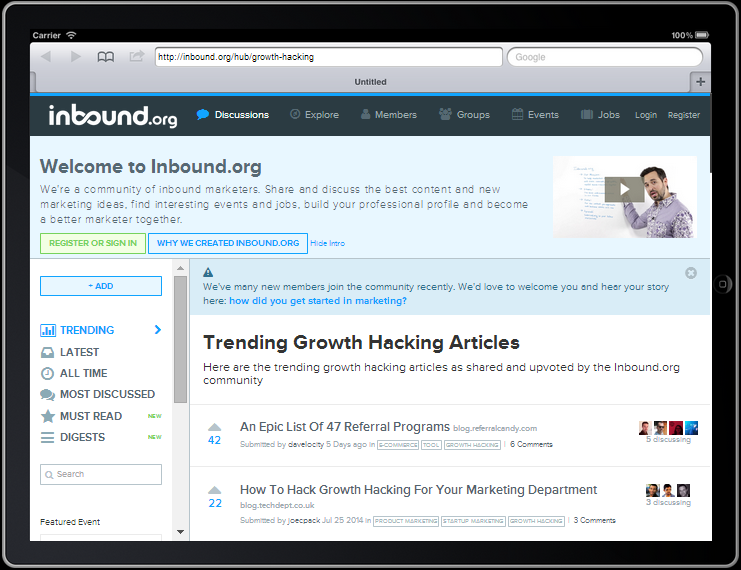Click the inbound.org logo
The image size is (741, 570).
[113, 116]
